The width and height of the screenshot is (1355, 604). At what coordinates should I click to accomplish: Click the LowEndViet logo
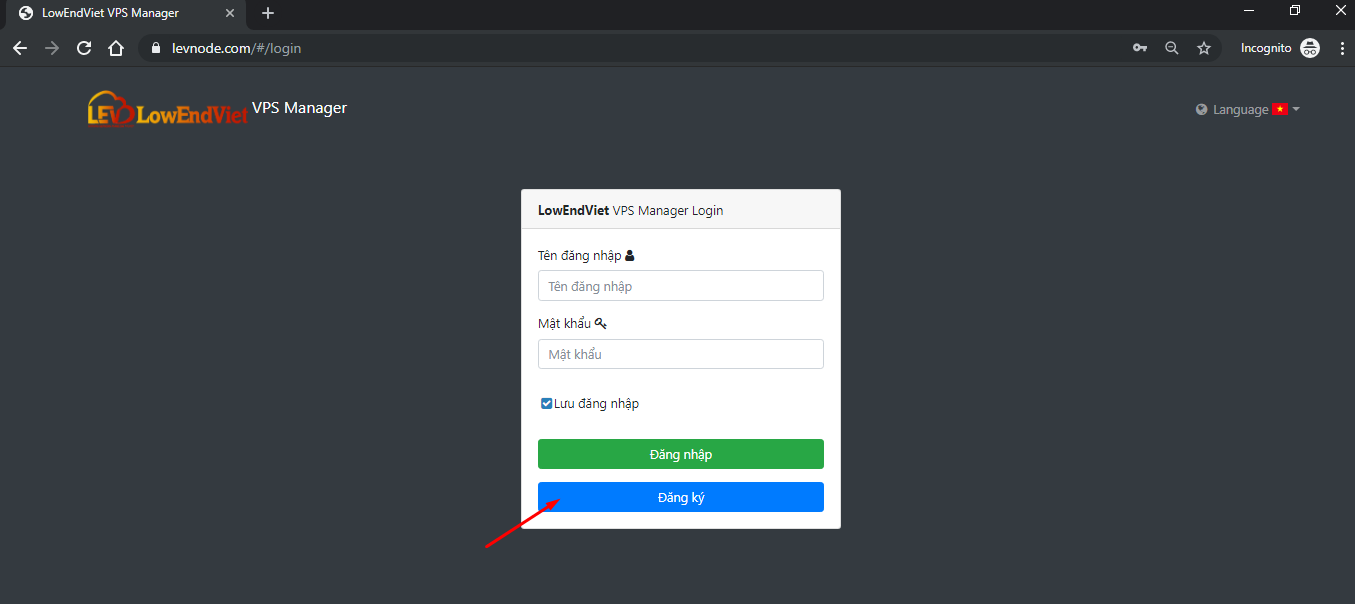tap(167, 110)
